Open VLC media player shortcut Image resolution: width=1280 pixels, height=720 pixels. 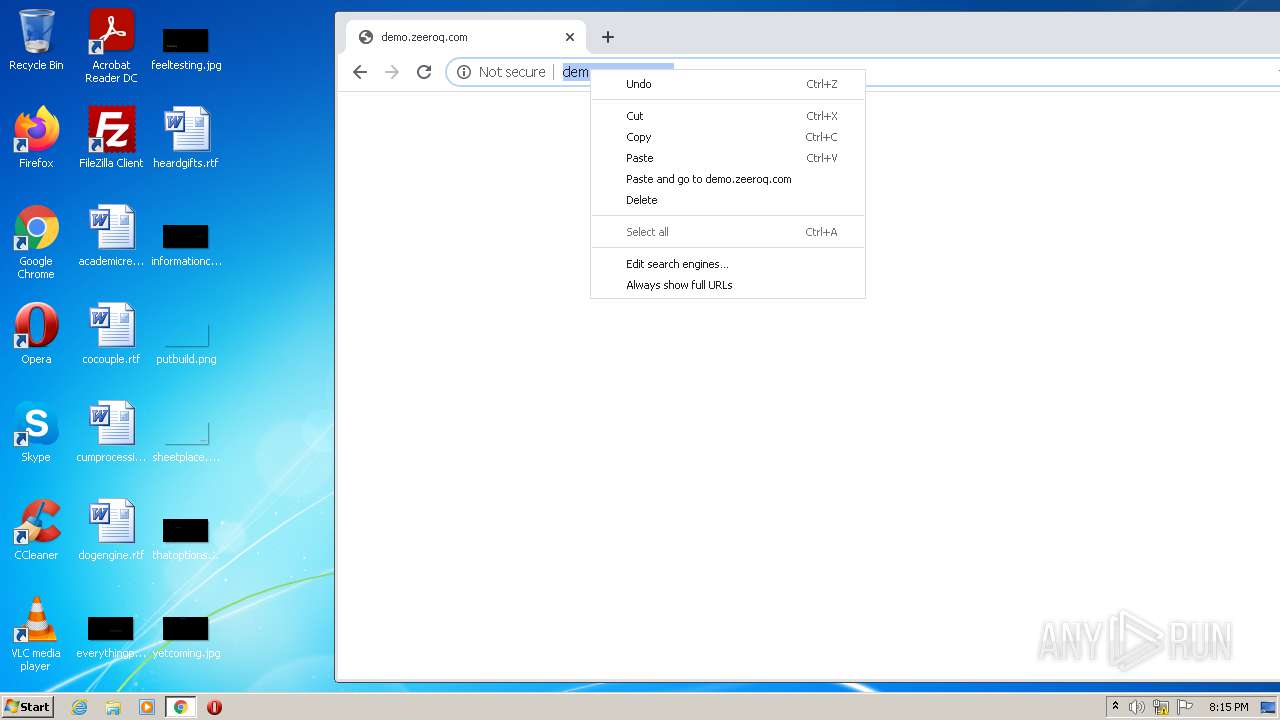tap(36, 634)
